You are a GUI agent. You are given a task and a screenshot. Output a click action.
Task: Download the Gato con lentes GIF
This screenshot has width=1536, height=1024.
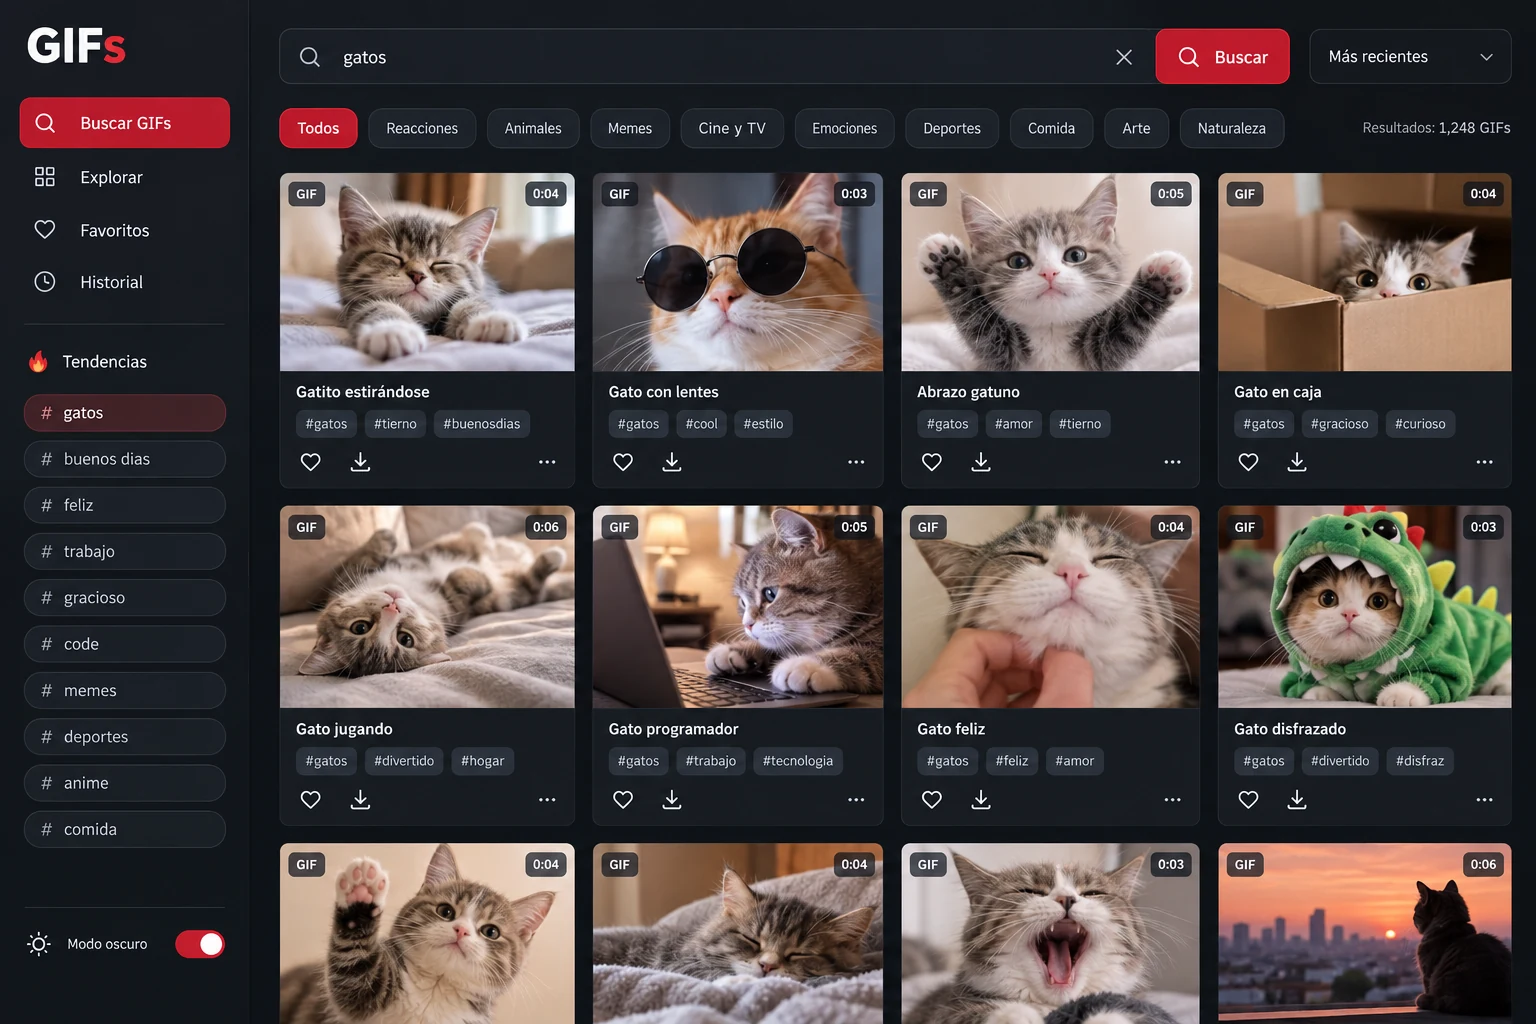point(672,462)
